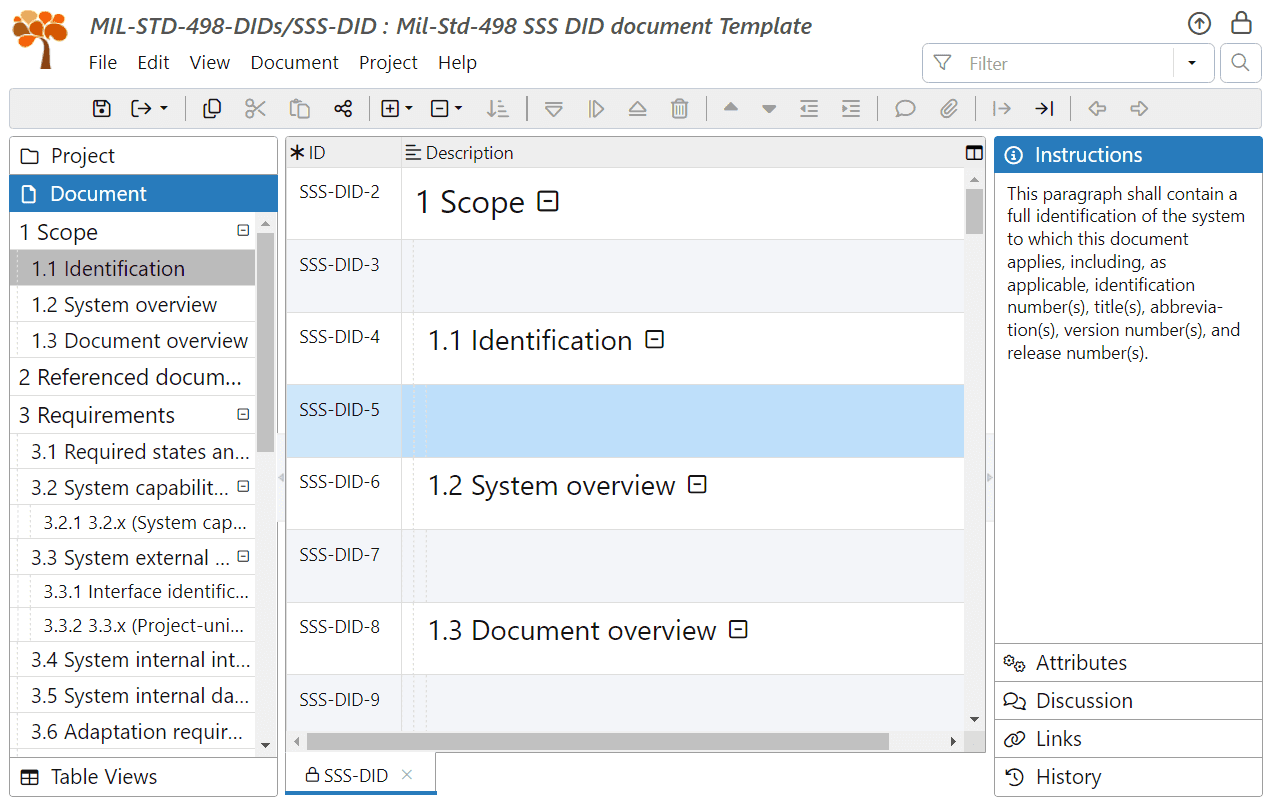
Task: Open the Insert item plus dropdown
Action: coord(397,109)
